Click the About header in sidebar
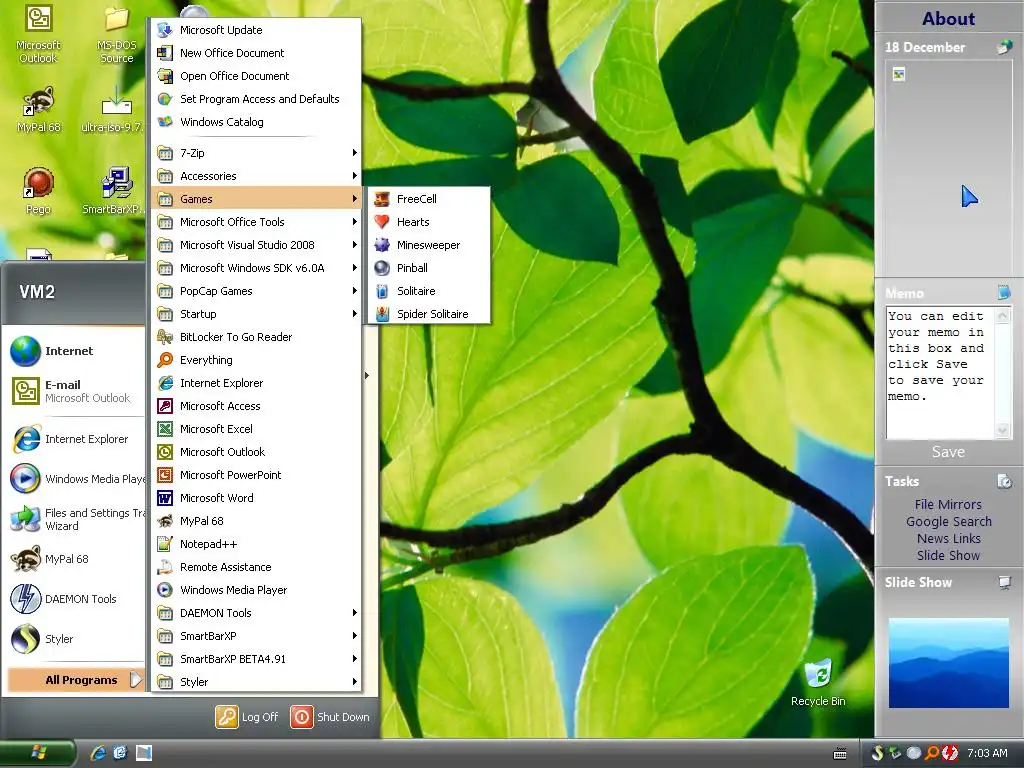Viewport: 1024px width, 768px height. click(948, 18)
